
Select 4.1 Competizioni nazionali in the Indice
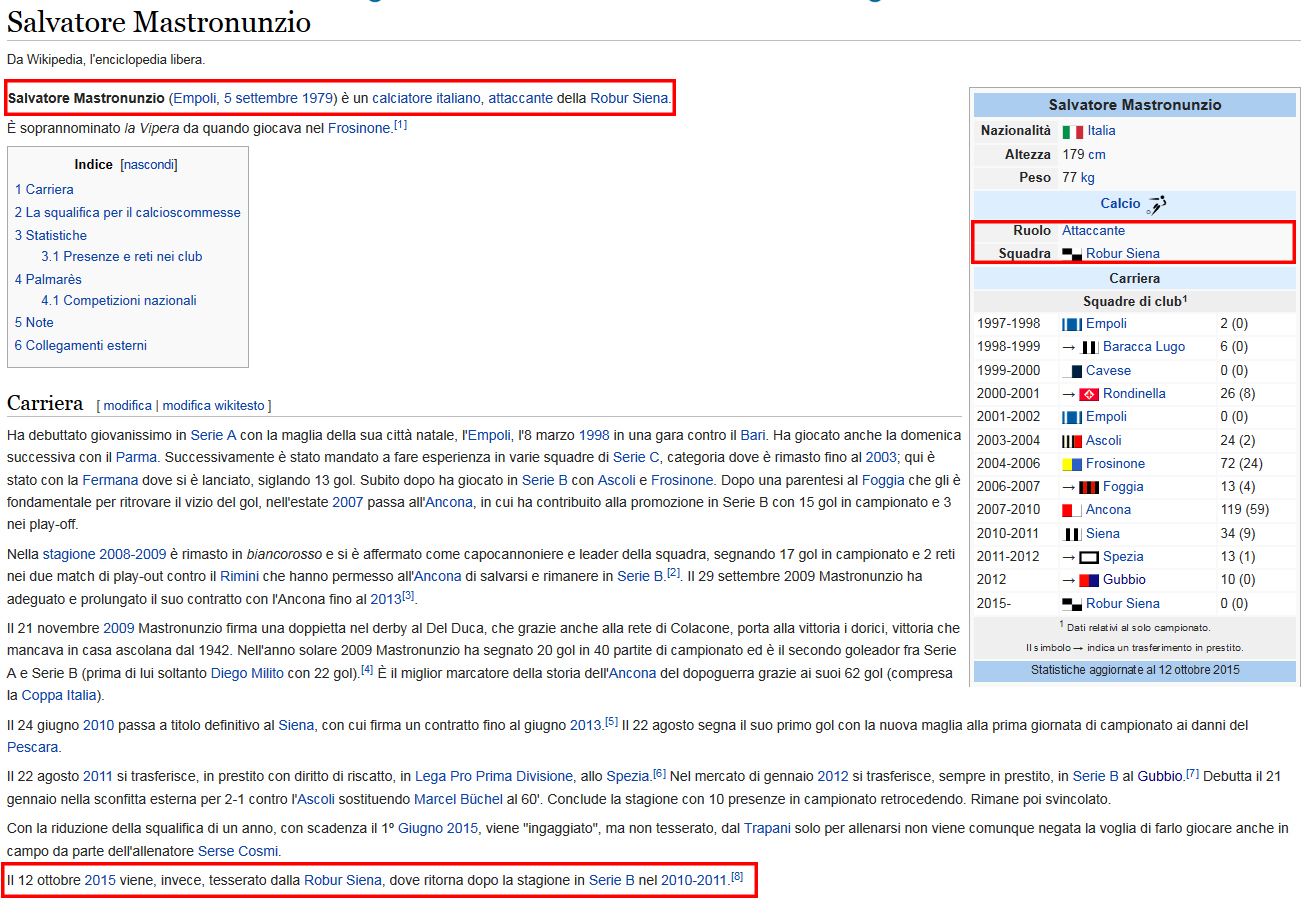pos(119,300)
